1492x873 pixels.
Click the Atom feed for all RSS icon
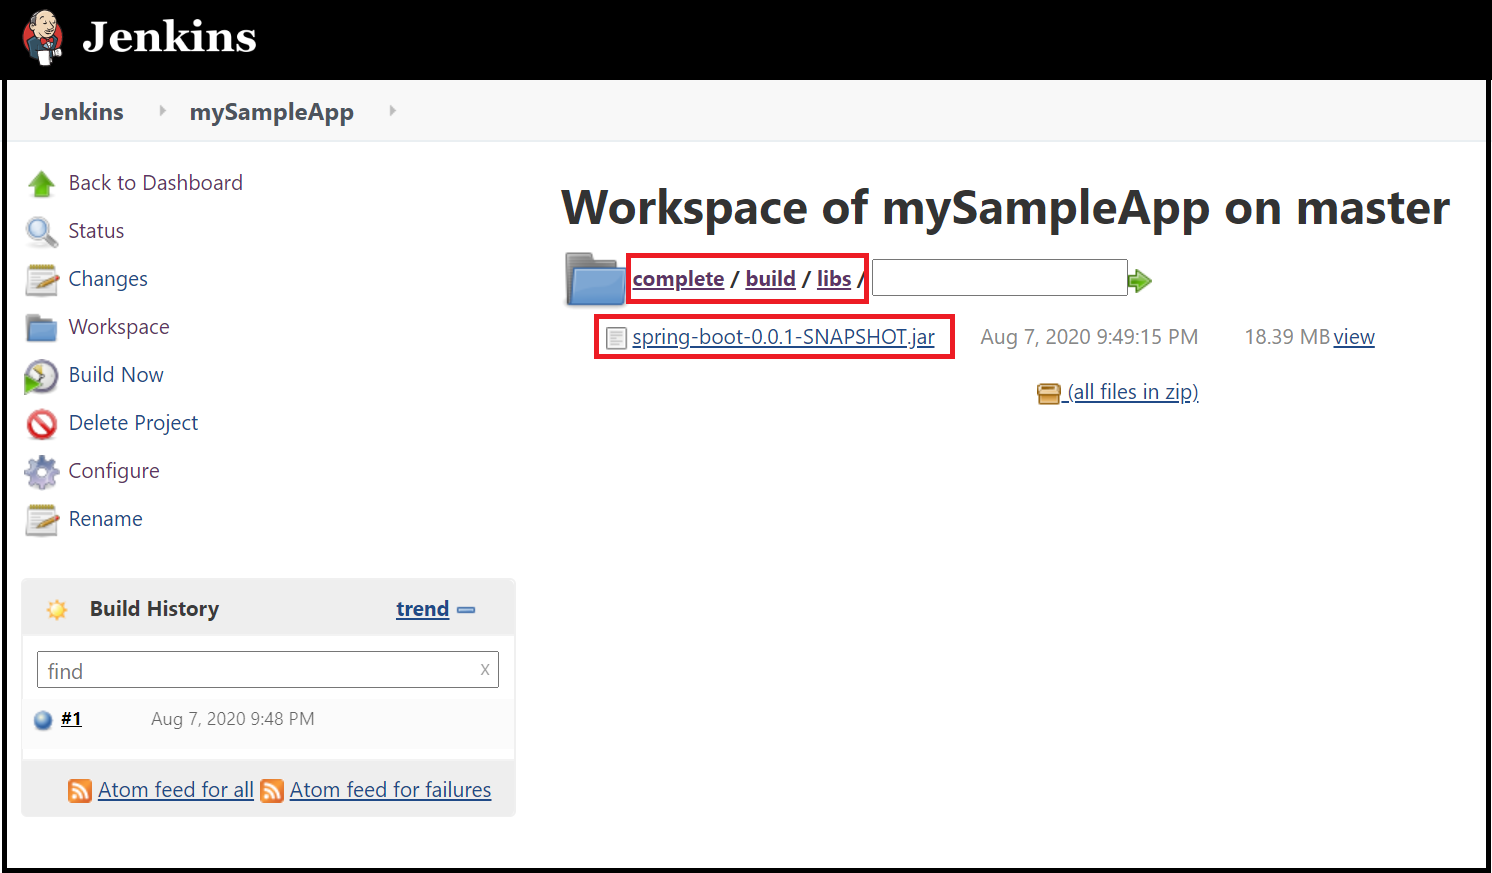[79, 790]
